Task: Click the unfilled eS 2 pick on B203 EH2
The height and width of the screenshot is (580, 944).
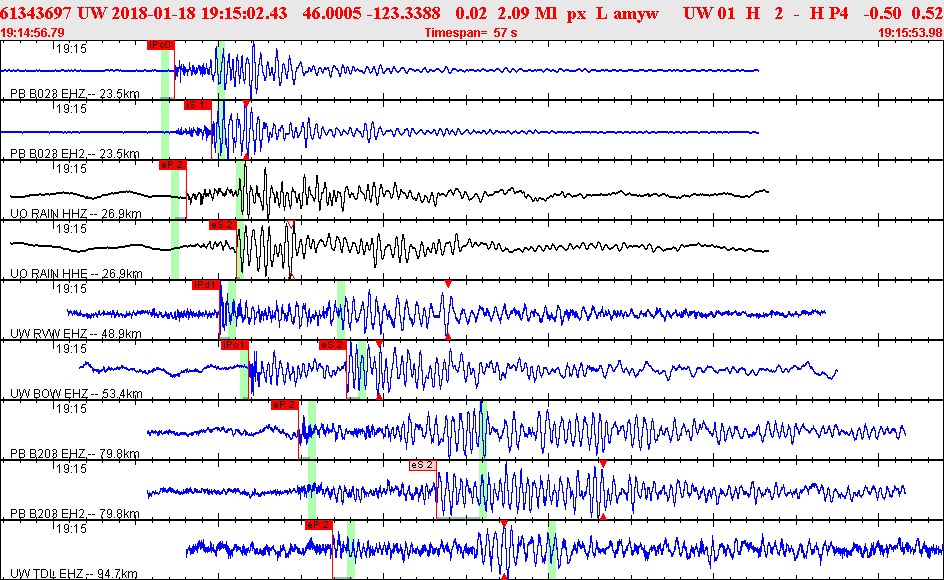Action: click(x=422, y=465)
